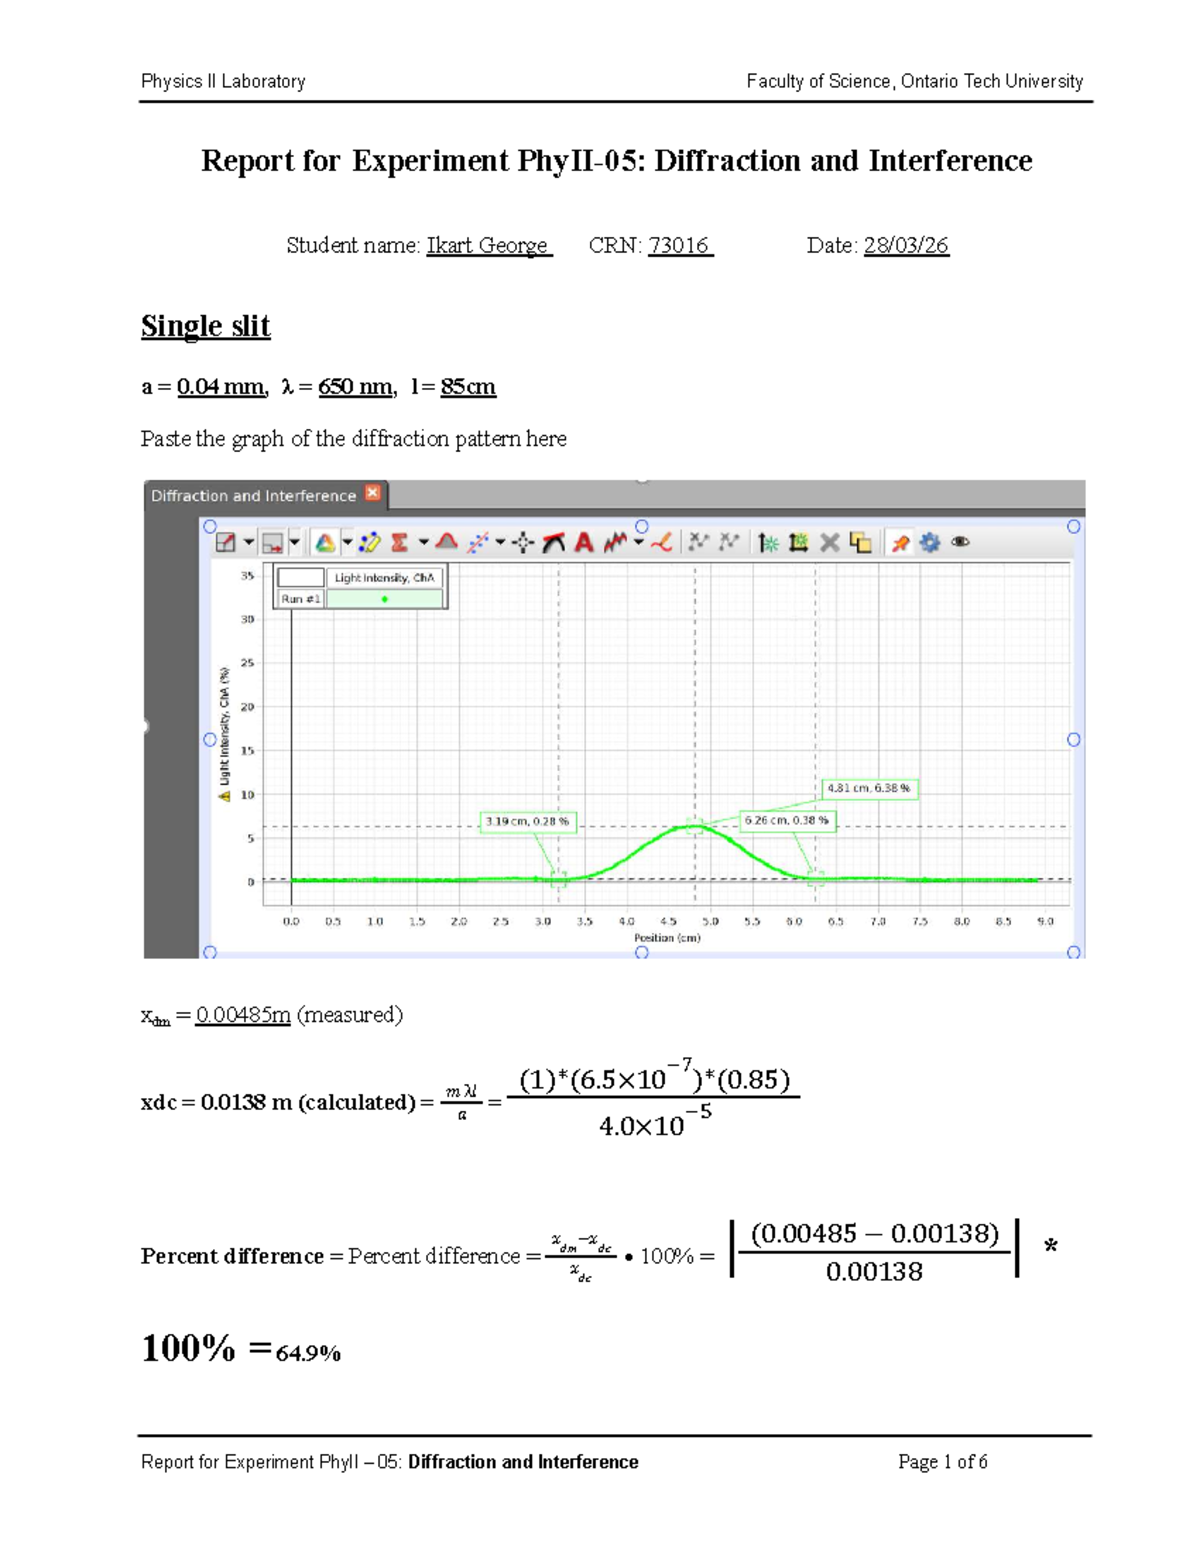1200x1553 pixels.
Task: Click the Light Intensity, ChA (%) y-axis label
Action: [x=225, y=726]
